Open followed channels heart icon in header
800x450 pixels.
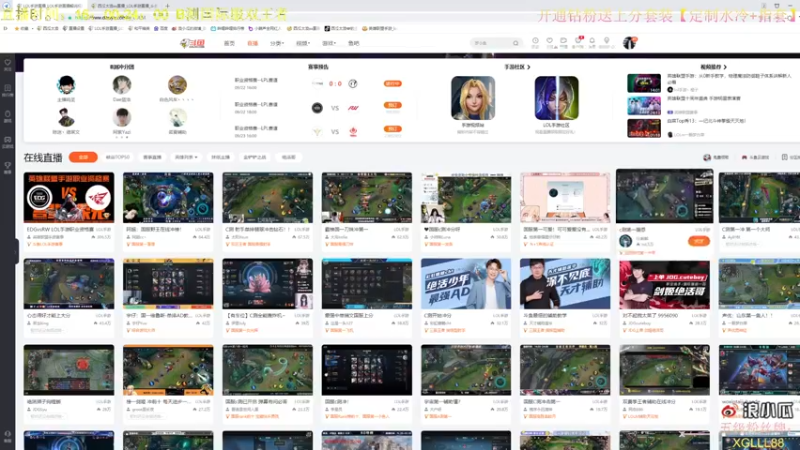(549, 42)
